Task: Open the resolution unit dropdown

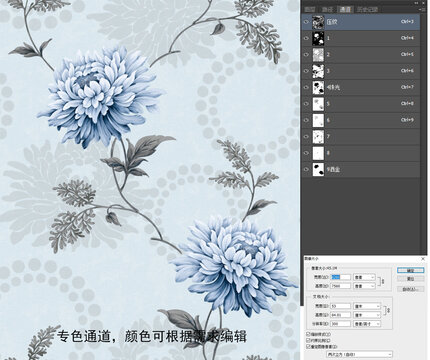Action: point(367,324)
